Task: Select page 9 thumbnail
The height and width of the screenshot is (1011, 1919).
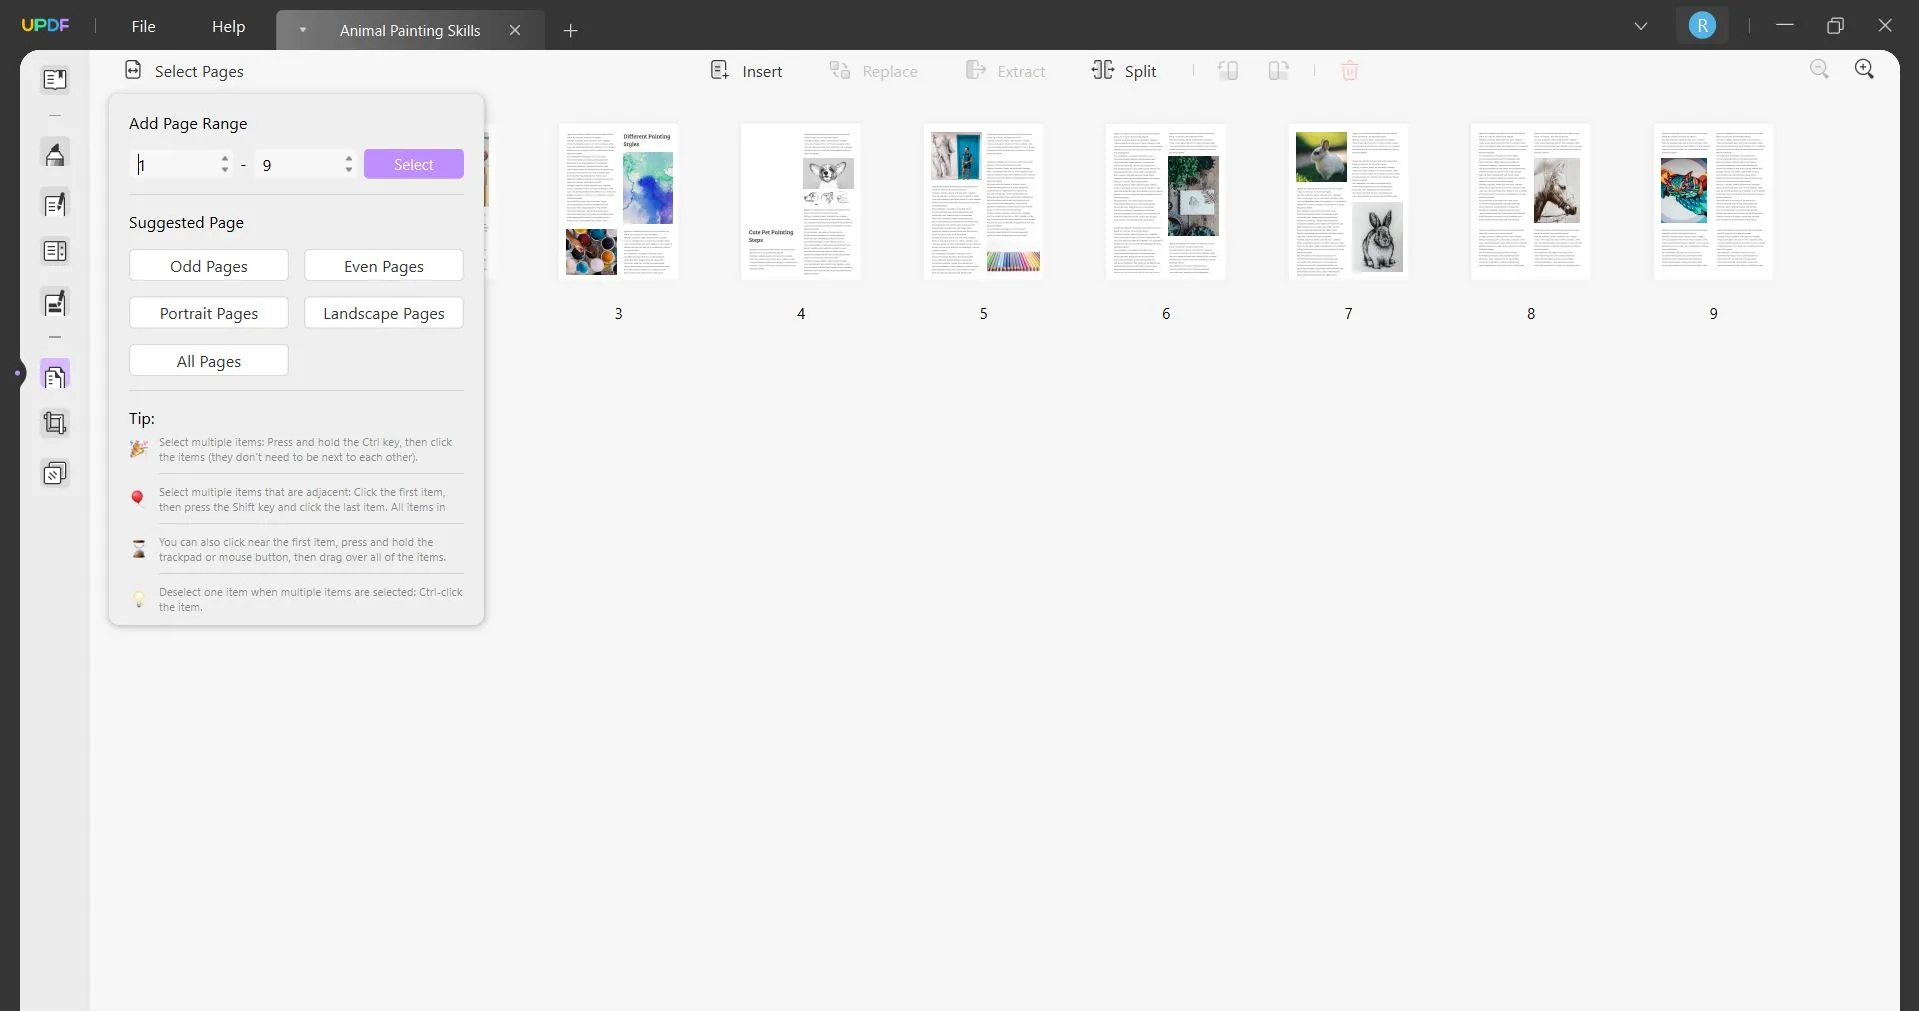Action: point(1713,201)
